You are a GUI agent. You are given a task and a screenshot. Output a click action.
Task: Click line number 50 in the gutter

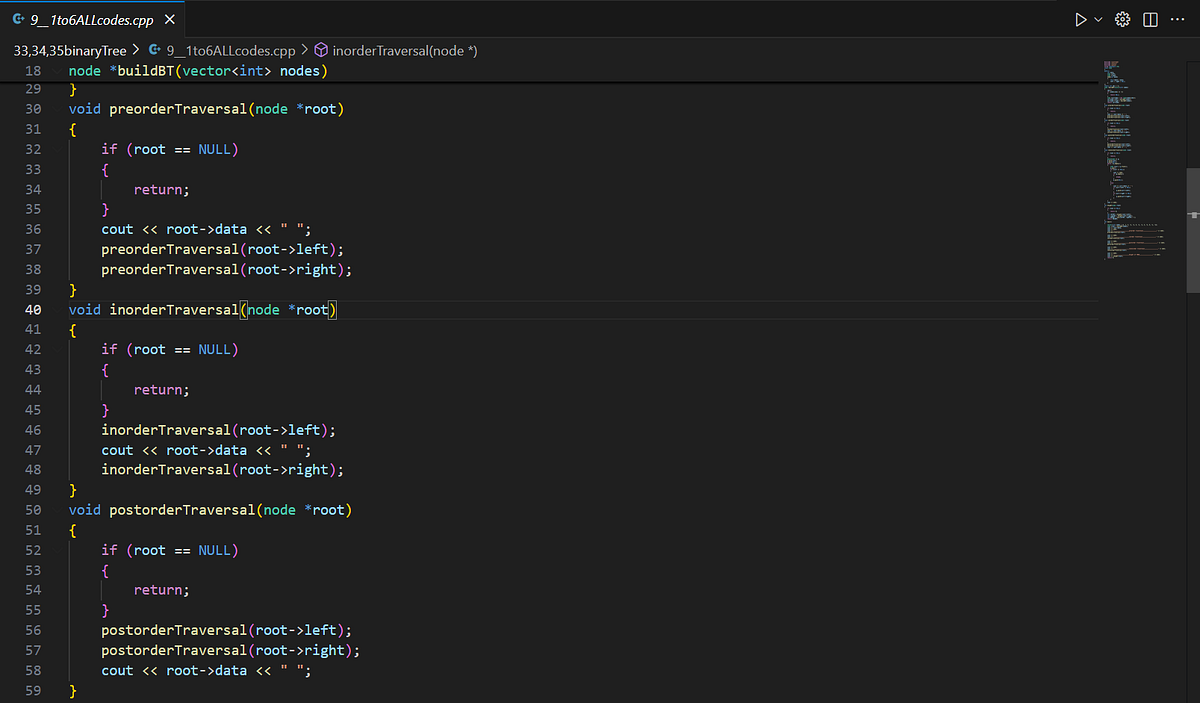pyautogui.click(x=32, y=510)
